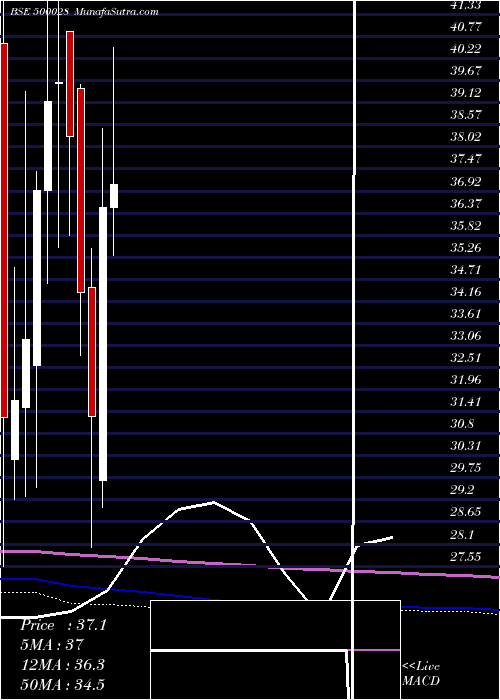Click the 40.22 price axis label
This screenshot has width=500, height=700.
465,49
